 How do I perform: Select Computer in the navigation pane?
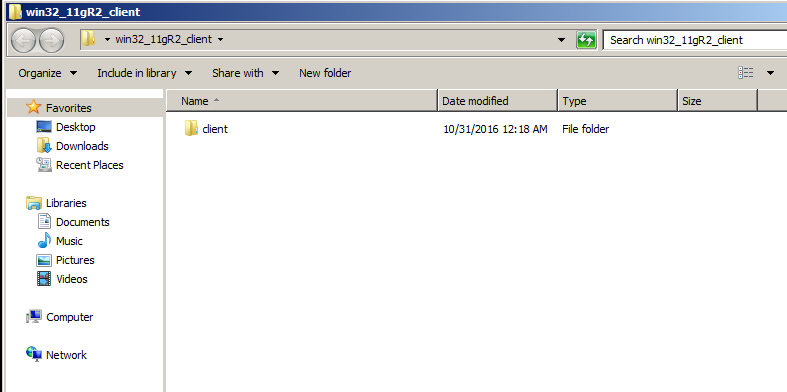70,317
